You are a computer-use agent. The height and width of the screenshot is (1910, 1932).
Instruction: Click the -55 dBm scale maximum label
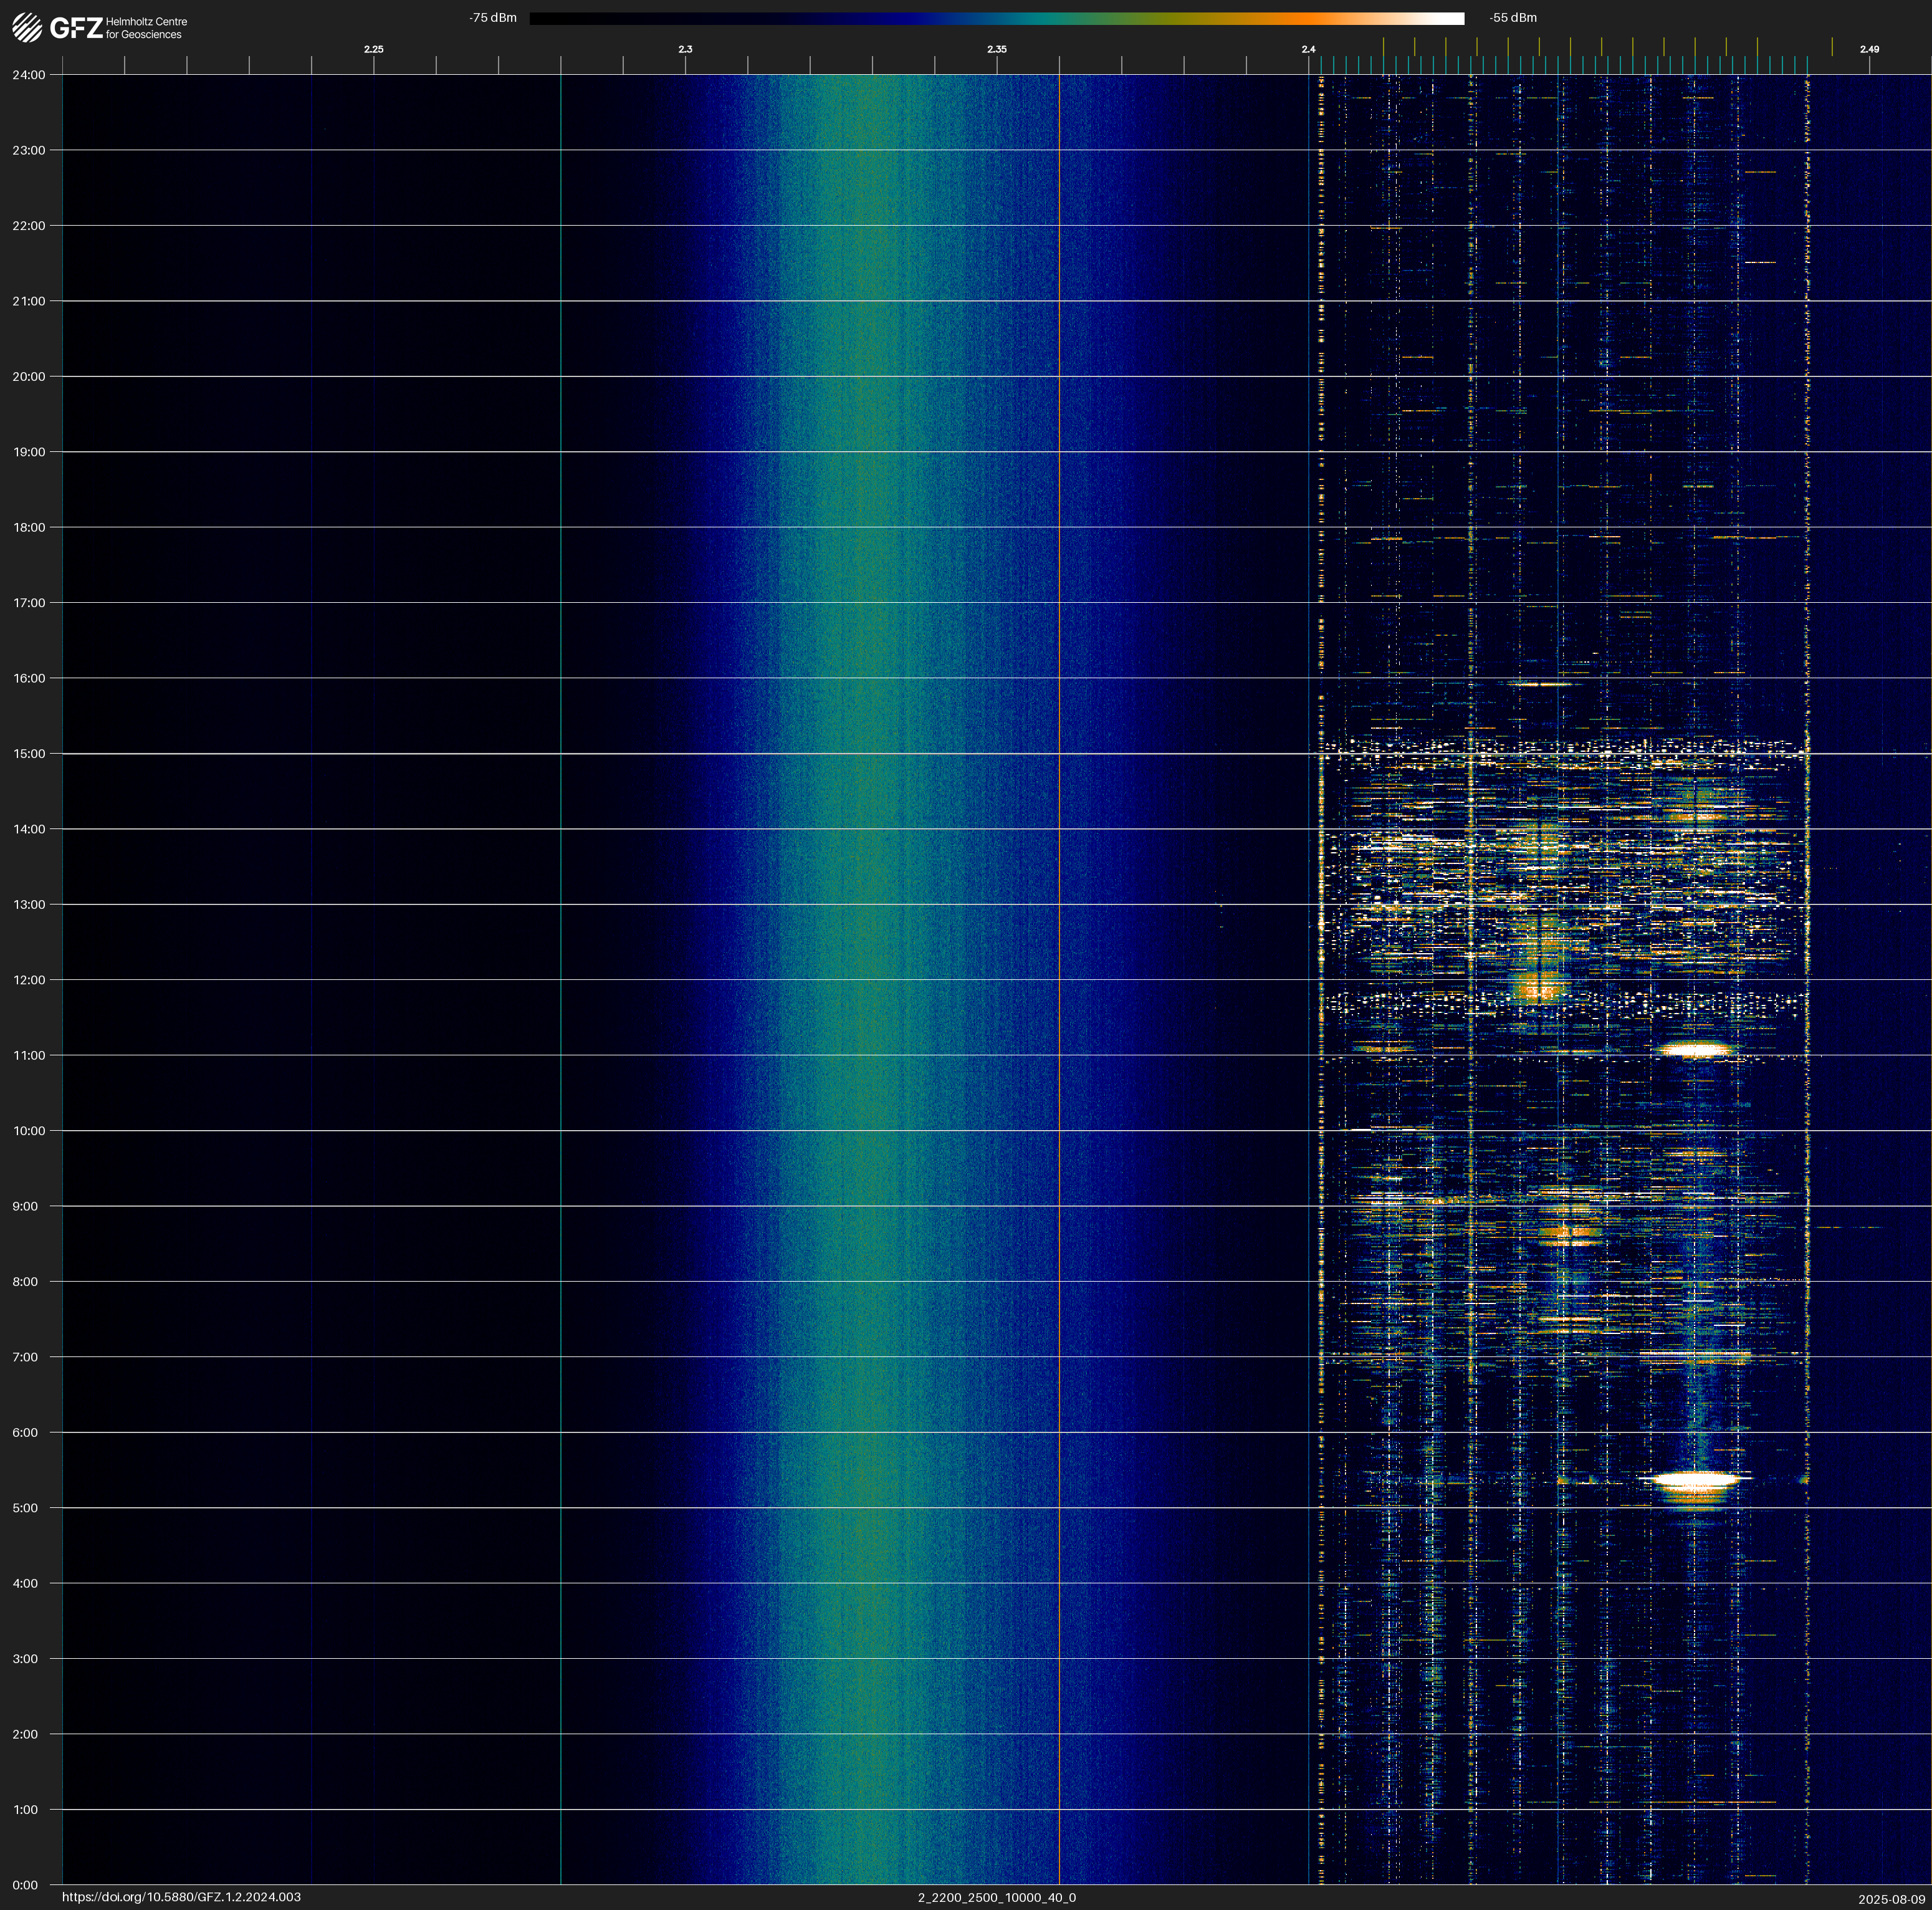tap(1513, 18)
